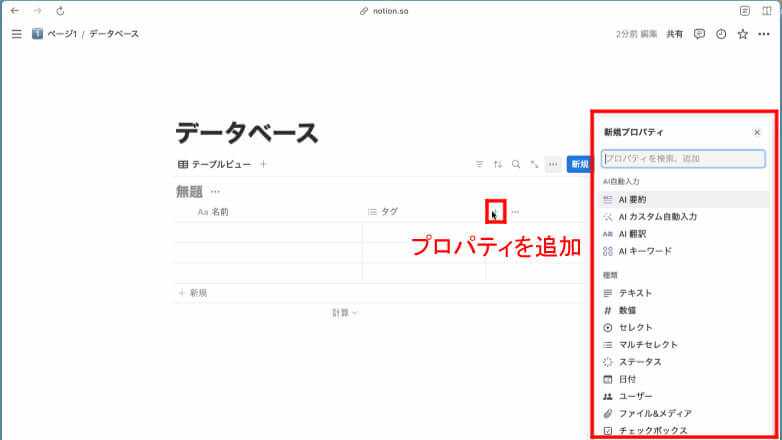The image size is (782, 440).
Task: Click the blue 新規 button
Action: [x=579, y=164]
